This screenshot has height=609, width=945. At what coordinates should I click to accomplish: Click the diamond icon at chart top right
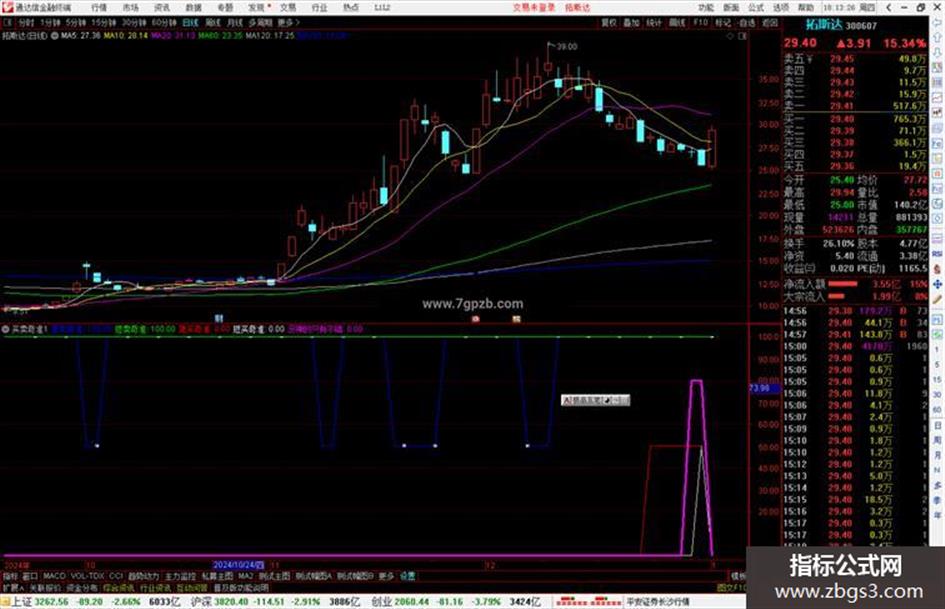[x=730, y=36]
